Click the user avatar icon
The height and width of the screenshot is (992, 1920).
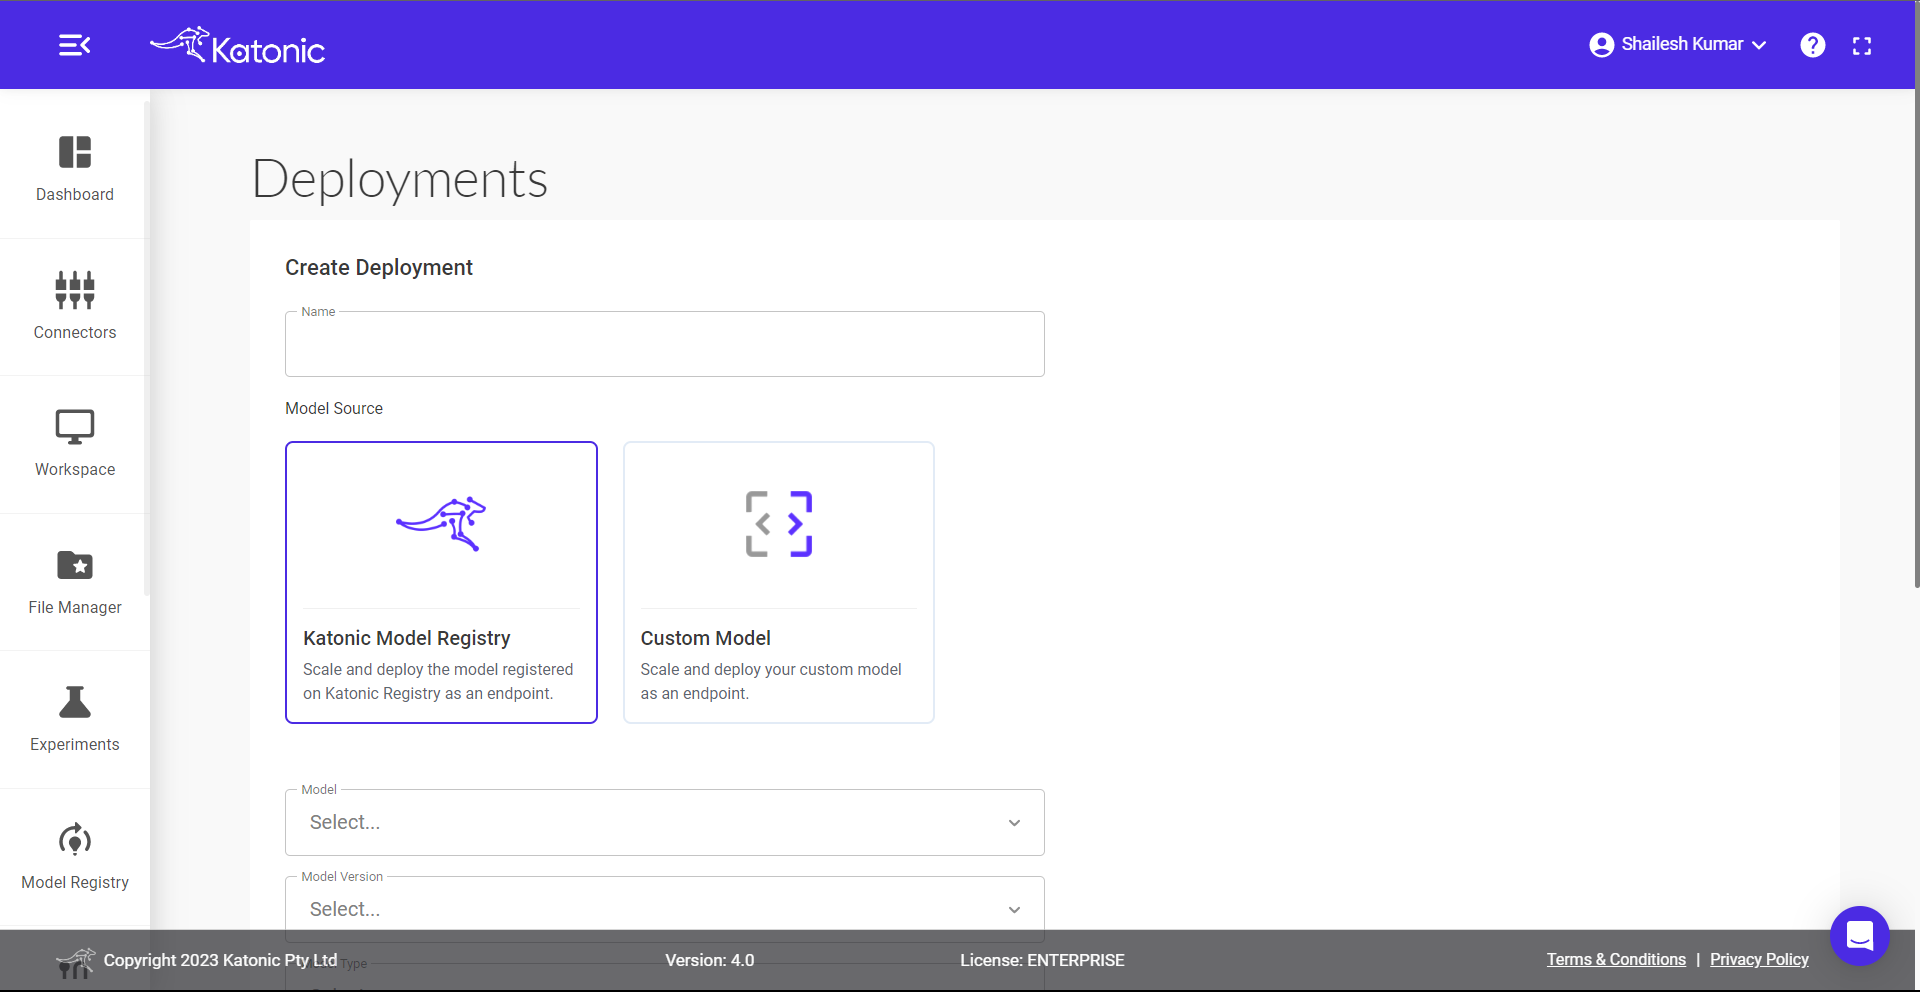tap(1601, 45)
